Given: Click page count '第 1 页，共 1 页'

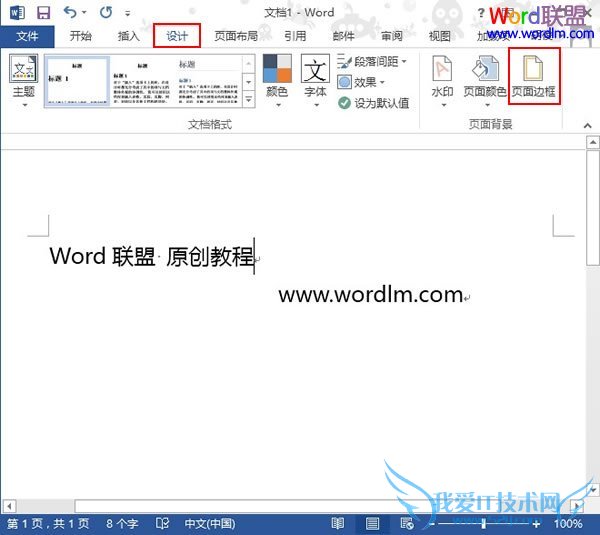Looking at the screenshot, I should click(x=49, y=524).
